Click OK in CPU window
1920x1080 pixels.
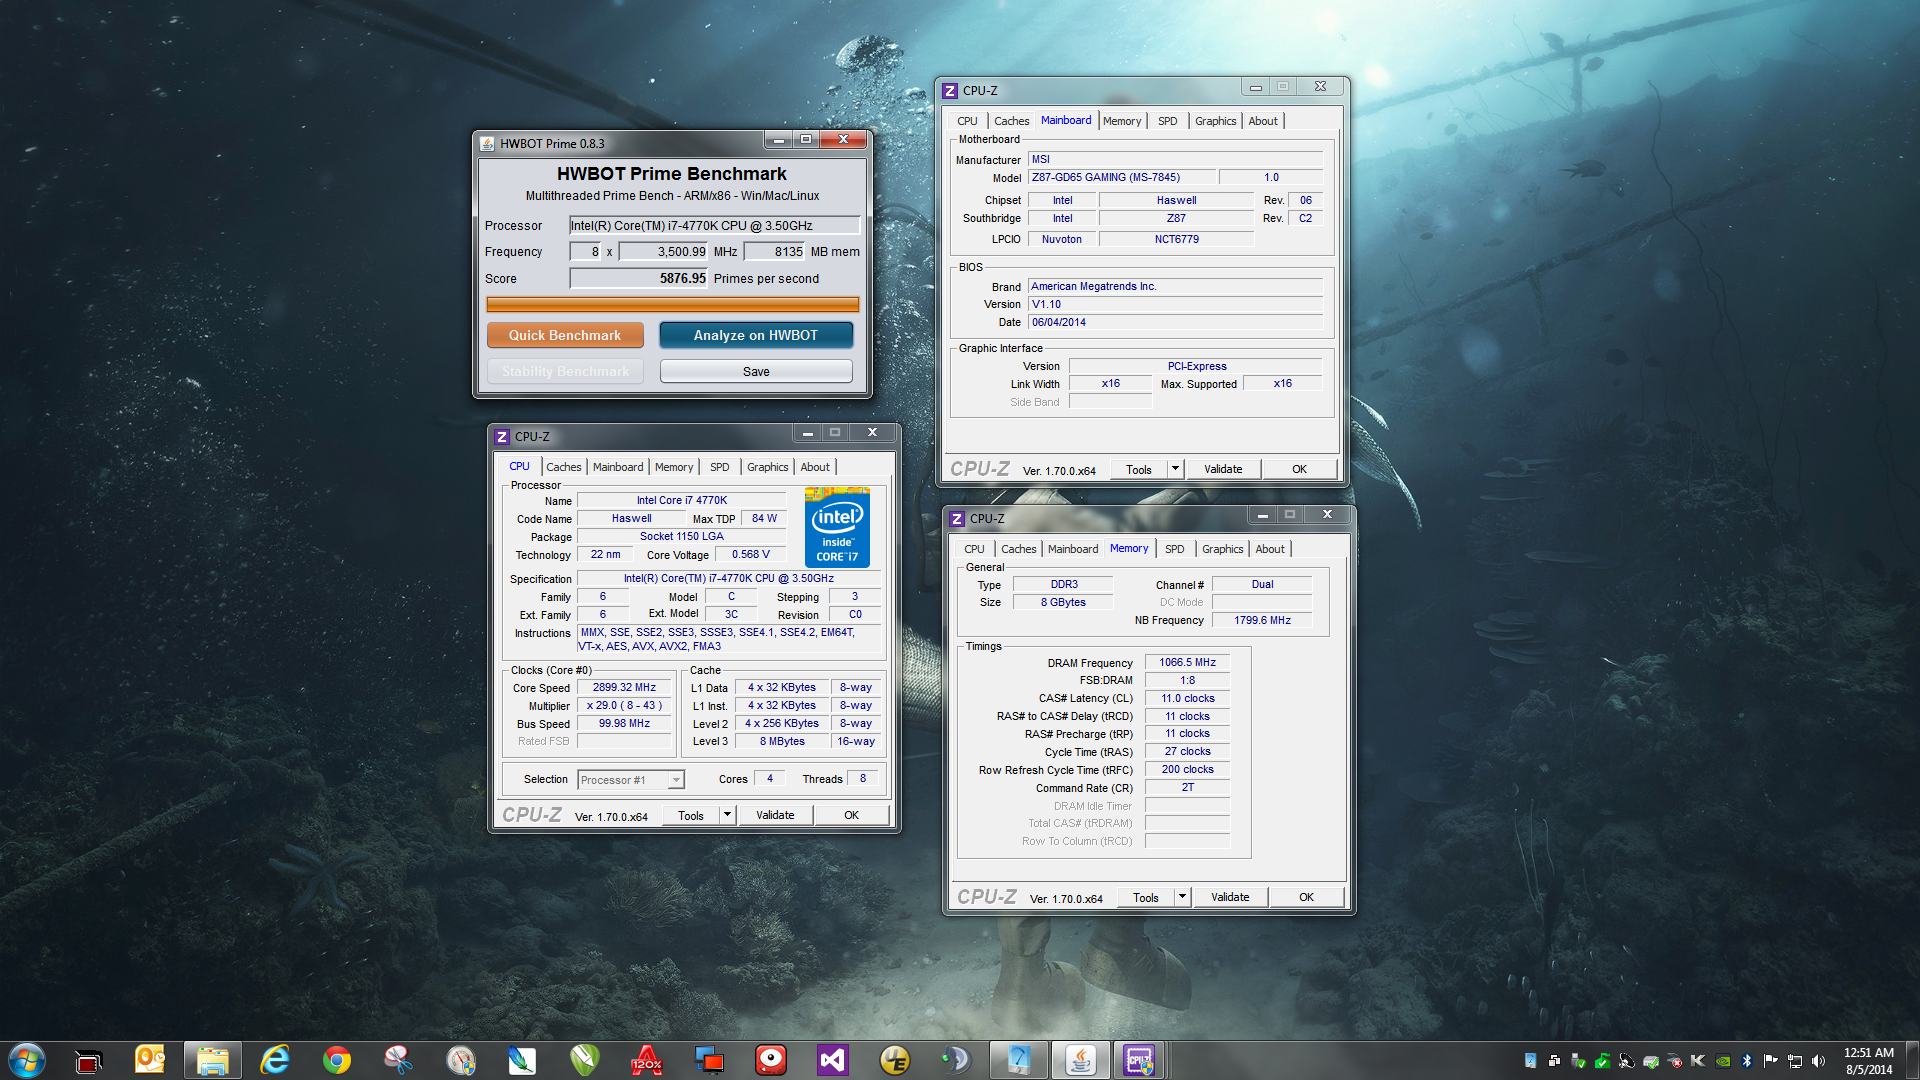pyautogui.click(x=851, y=815)
